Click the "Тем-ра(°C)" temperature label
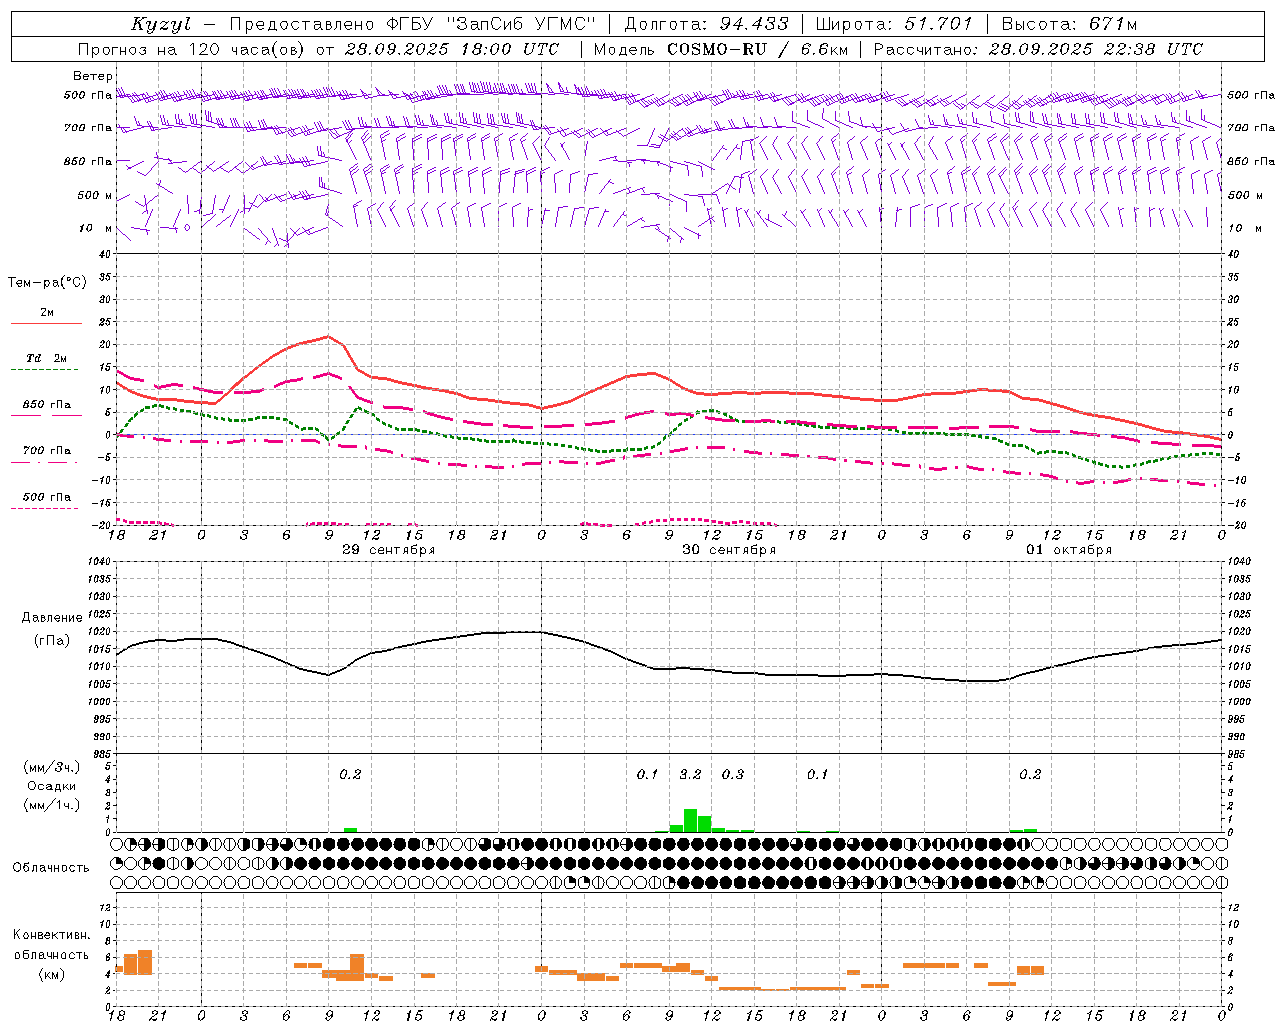1280x1024 pixels. pyautogui.click(x=47, y=283)
